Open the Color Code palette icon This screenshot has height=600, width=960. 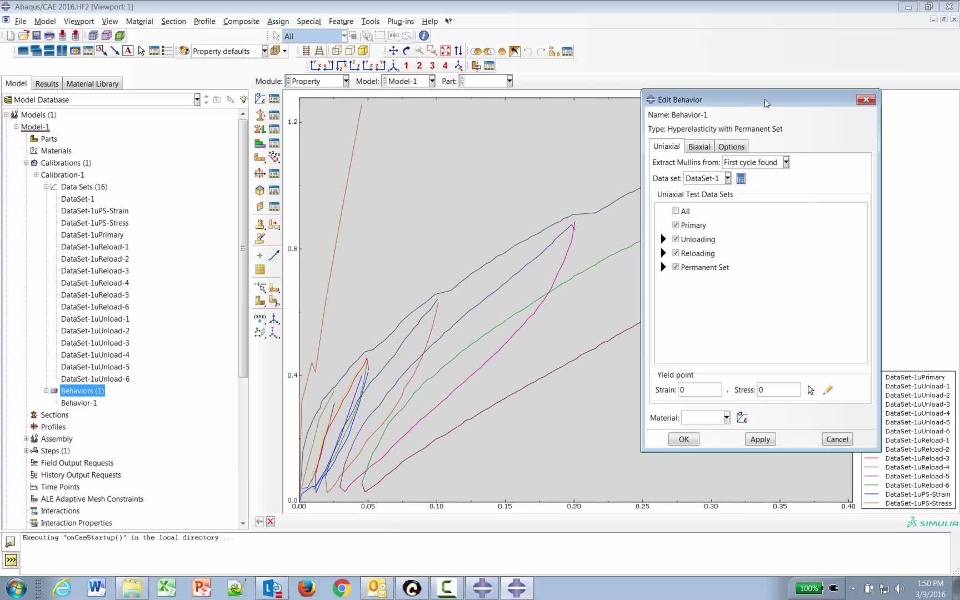coord(184,51)
